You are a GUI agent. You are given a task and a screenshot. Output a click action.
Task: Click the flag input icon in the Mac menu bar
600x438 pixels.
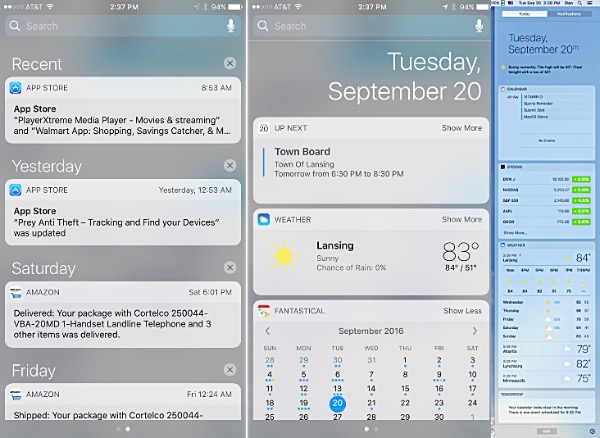(510, 3)
